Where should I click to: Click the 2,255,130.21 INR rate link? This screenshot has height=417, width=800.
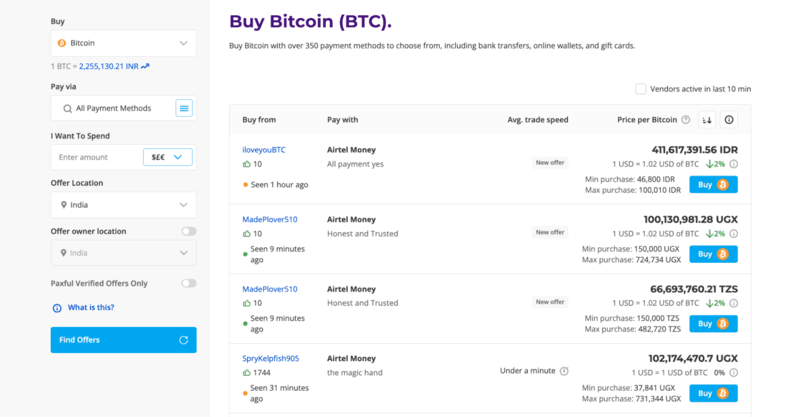(x=109, y=66)
